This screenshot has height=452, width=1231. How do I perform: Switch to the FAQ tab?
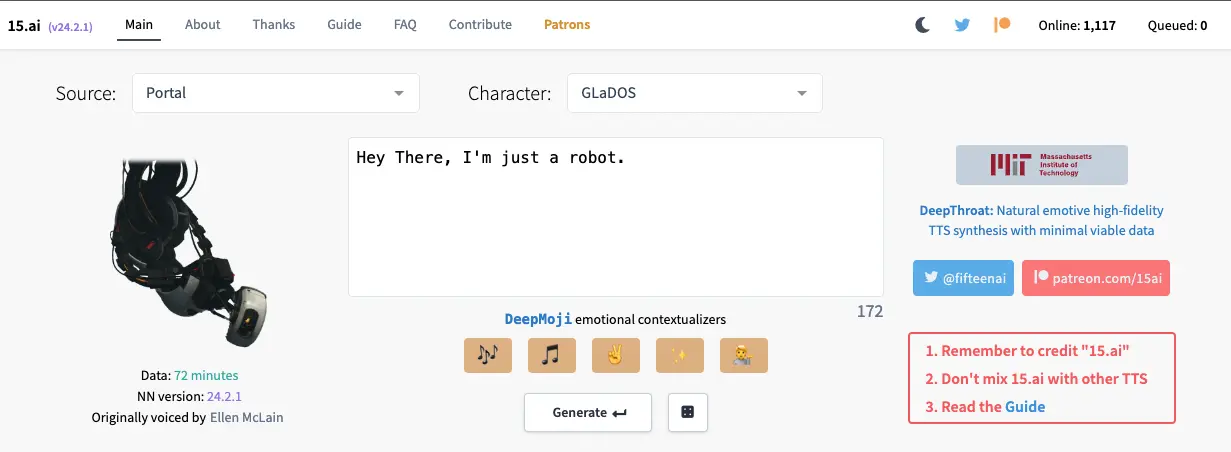405,25
